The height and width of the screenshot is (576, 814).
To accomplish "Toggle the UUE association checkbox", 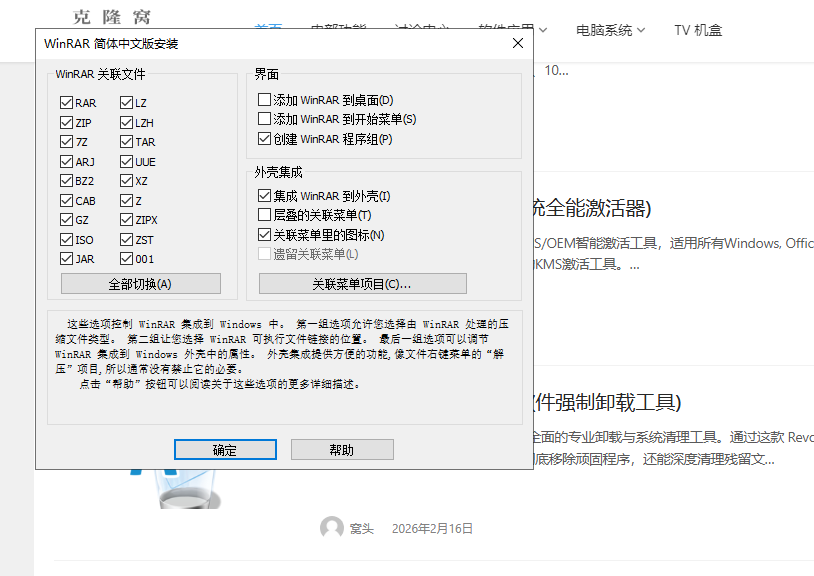I will [126, 161].
